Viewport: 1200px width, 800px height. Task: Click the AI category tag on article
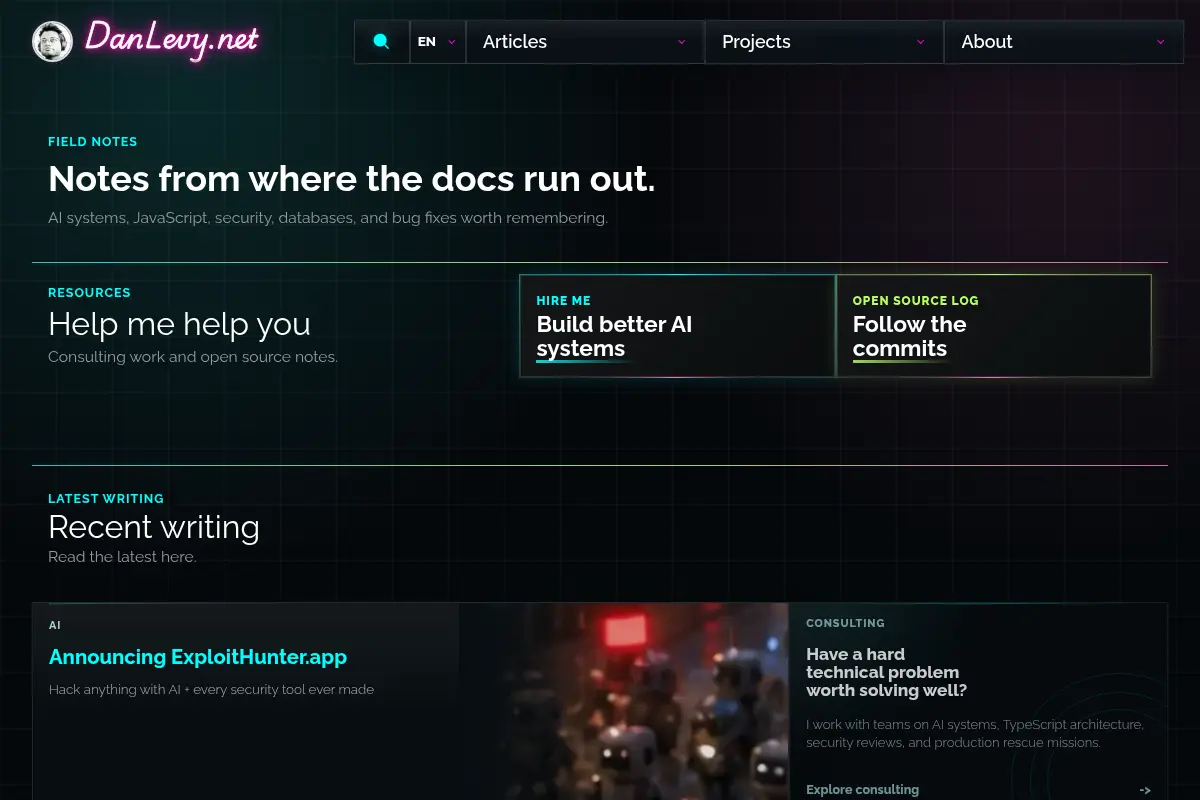(x=55, y=625)
